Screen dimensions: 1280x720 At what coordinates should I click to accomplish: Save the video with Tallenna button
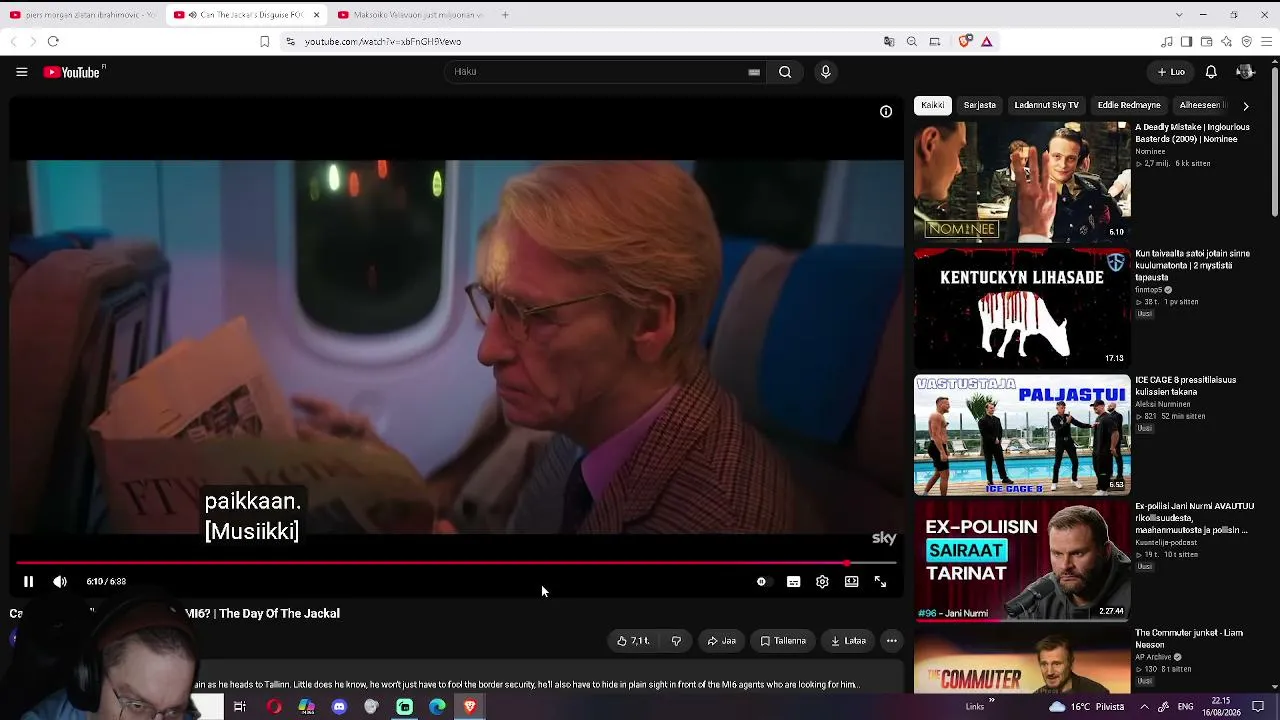tap(783, 641)
